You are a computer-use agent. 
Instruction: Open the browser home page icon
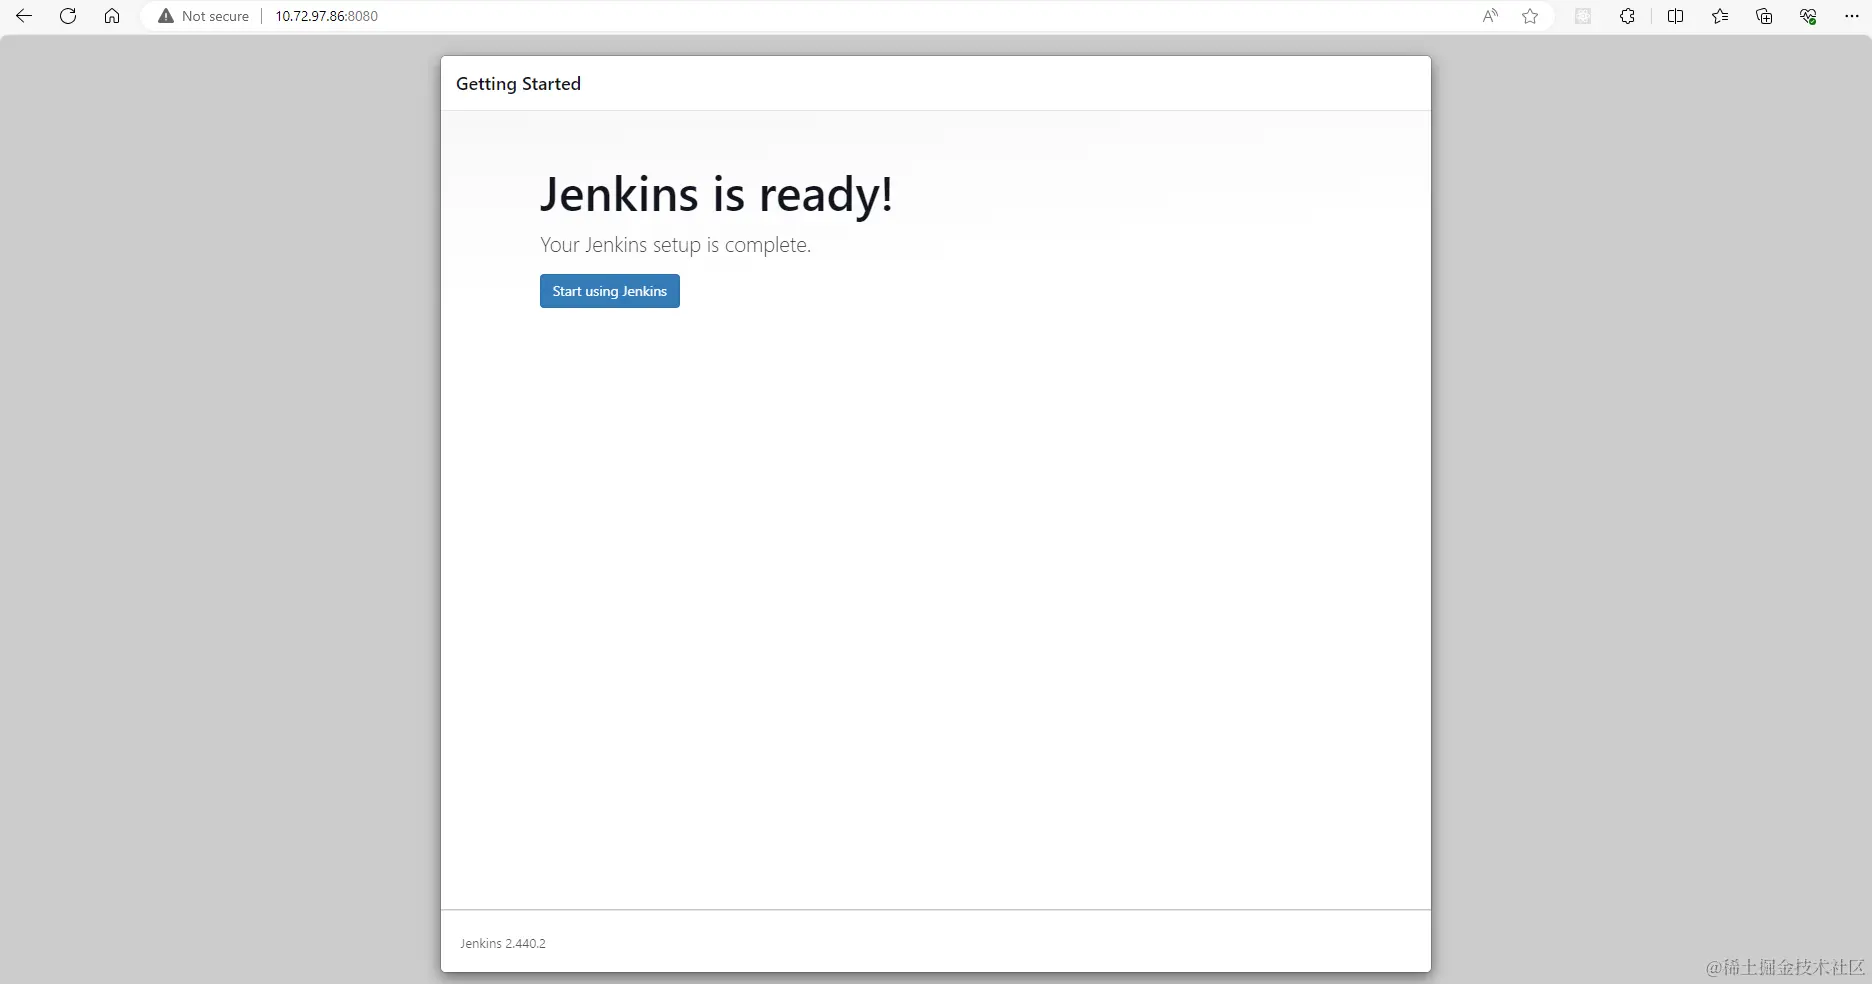[112, 16]
